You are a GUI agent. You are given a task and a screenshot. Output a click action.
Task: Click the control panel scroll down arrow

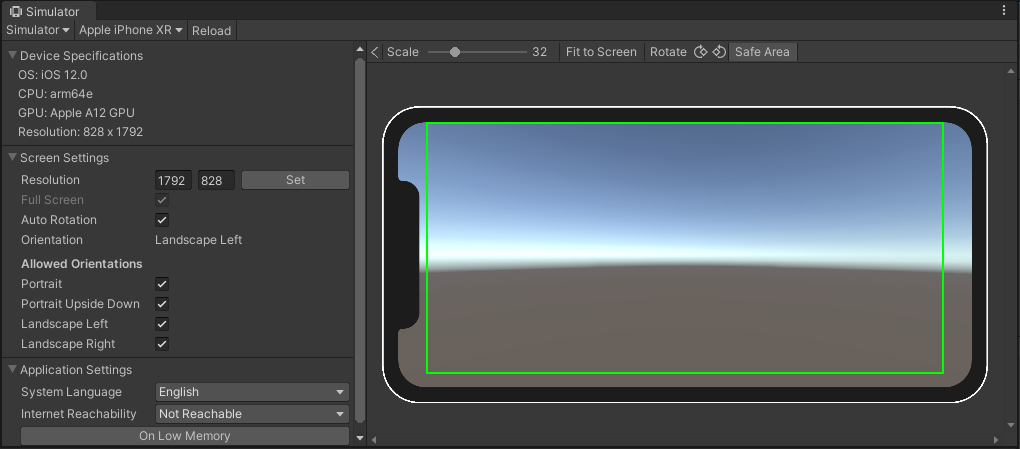pos(360,439)
